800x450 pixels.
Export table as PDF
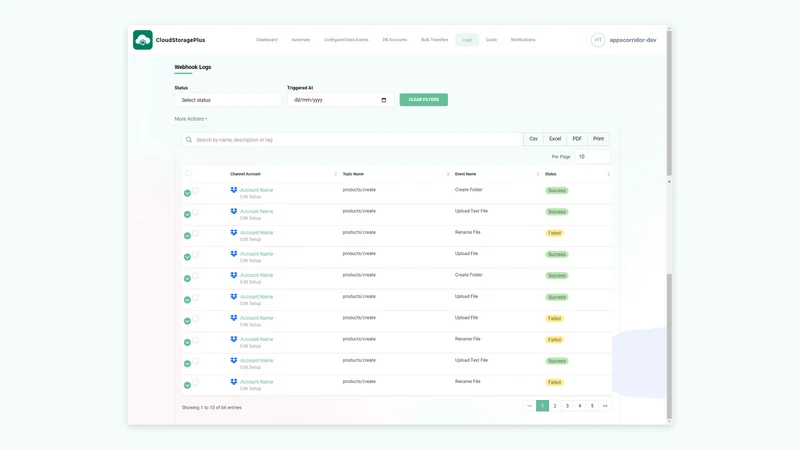577,139
